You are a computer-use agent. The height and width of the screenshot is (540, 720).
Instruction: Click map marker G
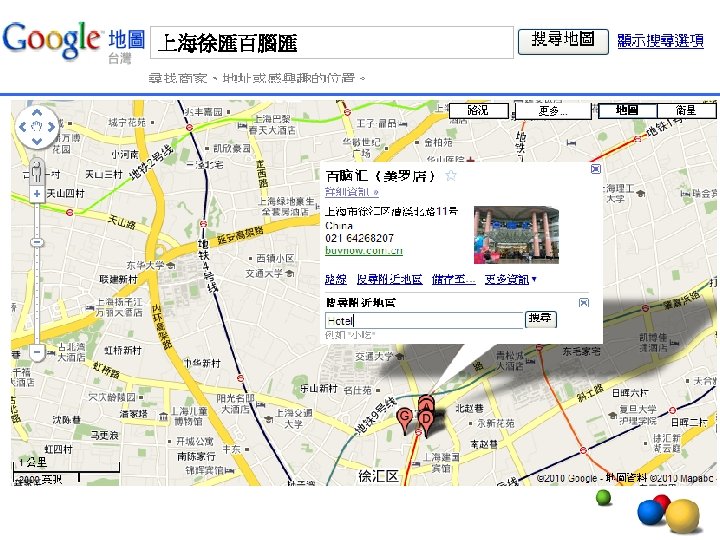(x=404, y=420)
